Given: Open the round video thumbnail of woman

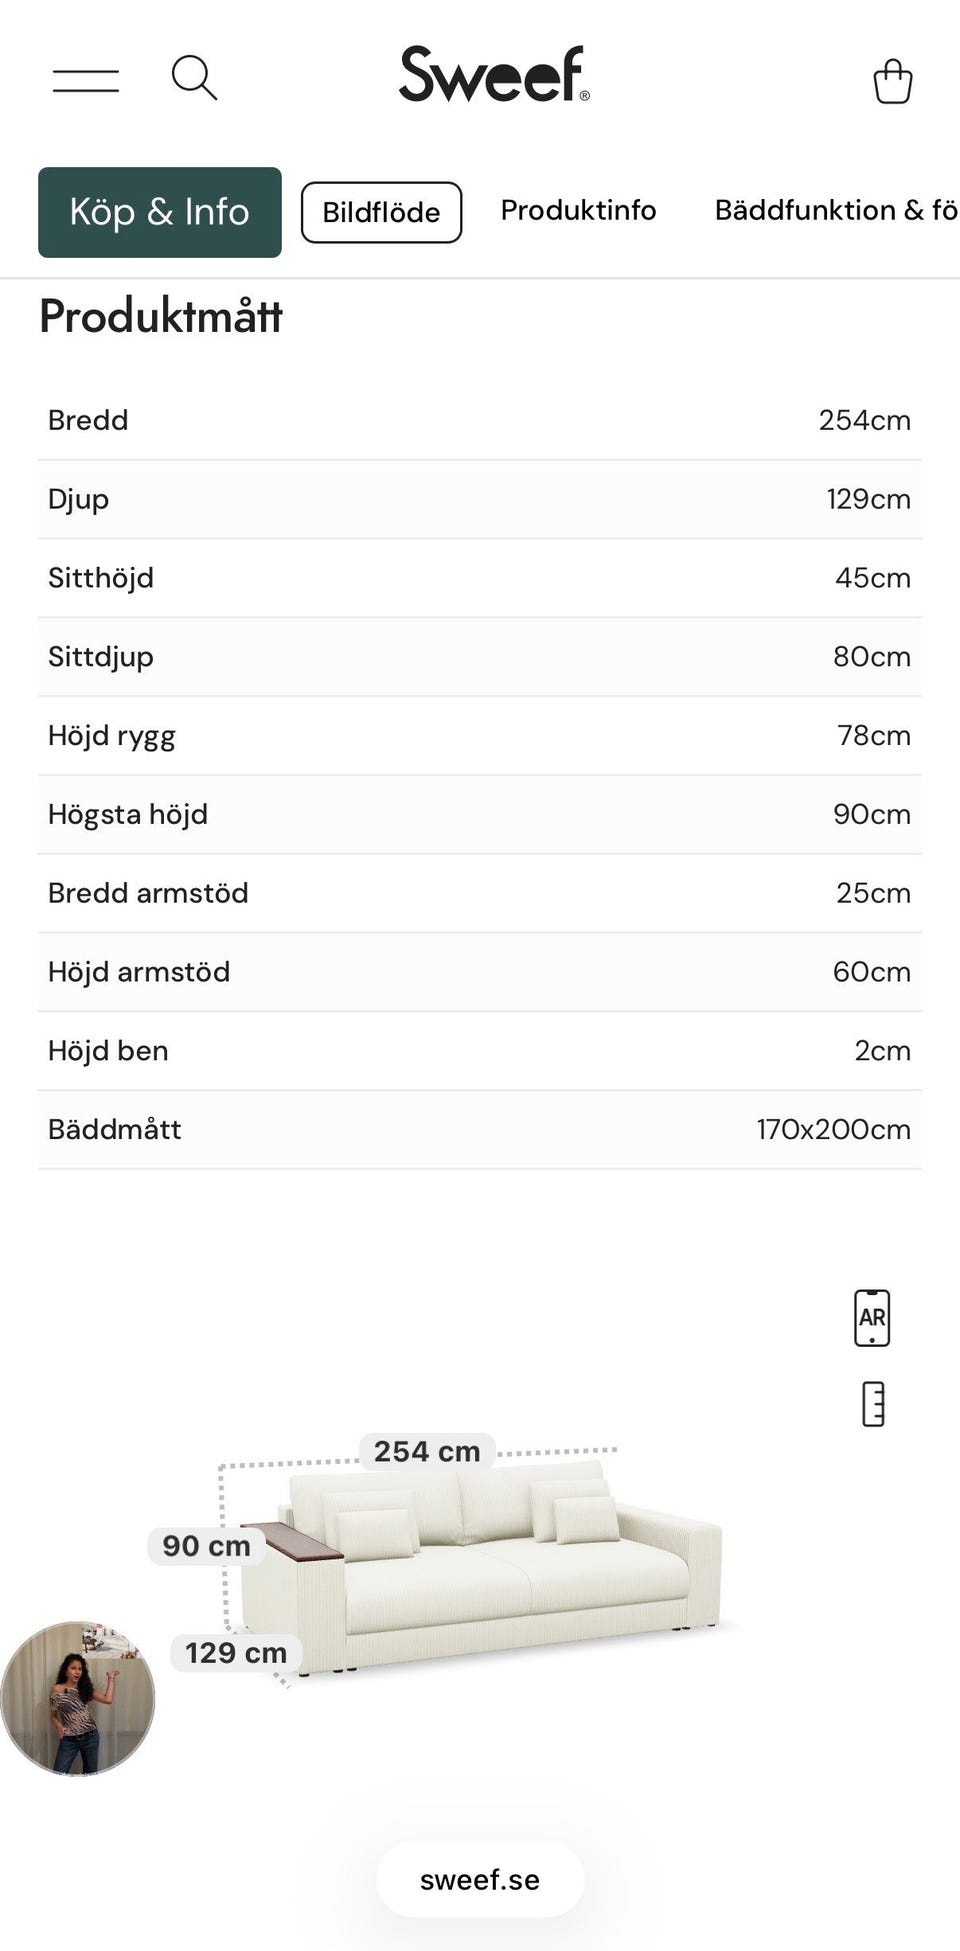Looking at the screenshot, I should tap(78, 1698).
